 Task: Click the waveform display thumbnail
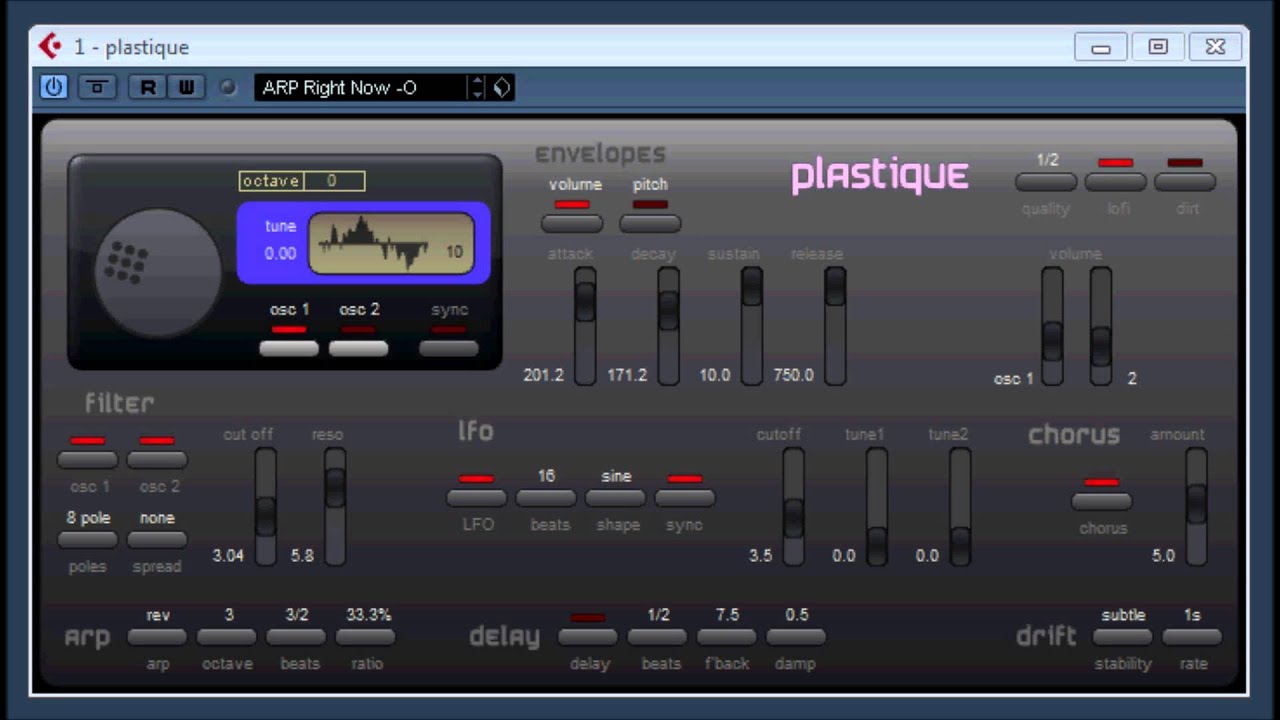pos(391,244)
